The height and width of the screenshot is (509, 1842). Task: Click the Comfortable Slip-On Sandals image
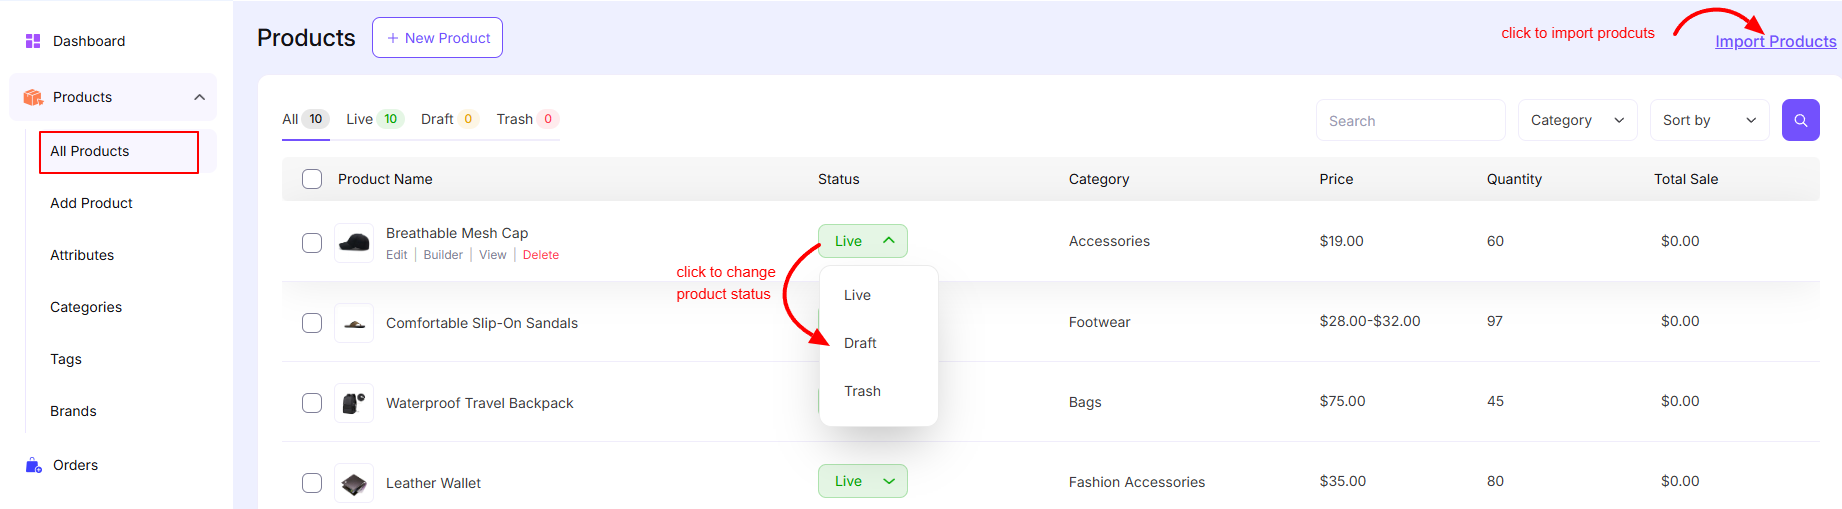pyautogui.click(x=354, y=323)
